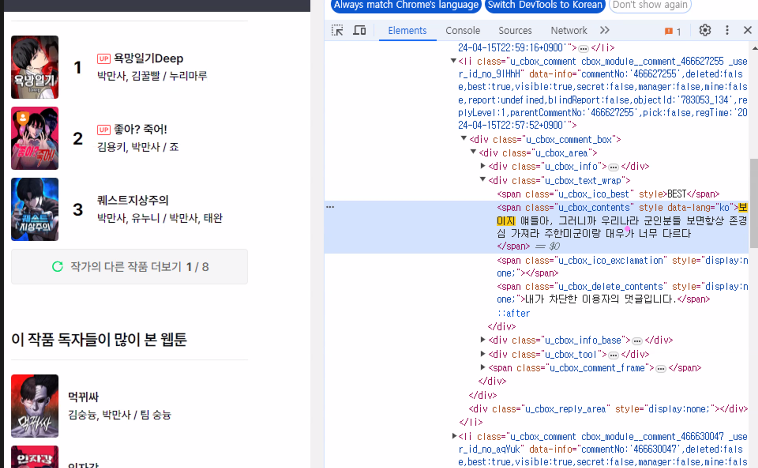Expand collapsed ellipsis in u_cbox_info div
Viewport: 758px width, 468px height.
pos(613,167)
